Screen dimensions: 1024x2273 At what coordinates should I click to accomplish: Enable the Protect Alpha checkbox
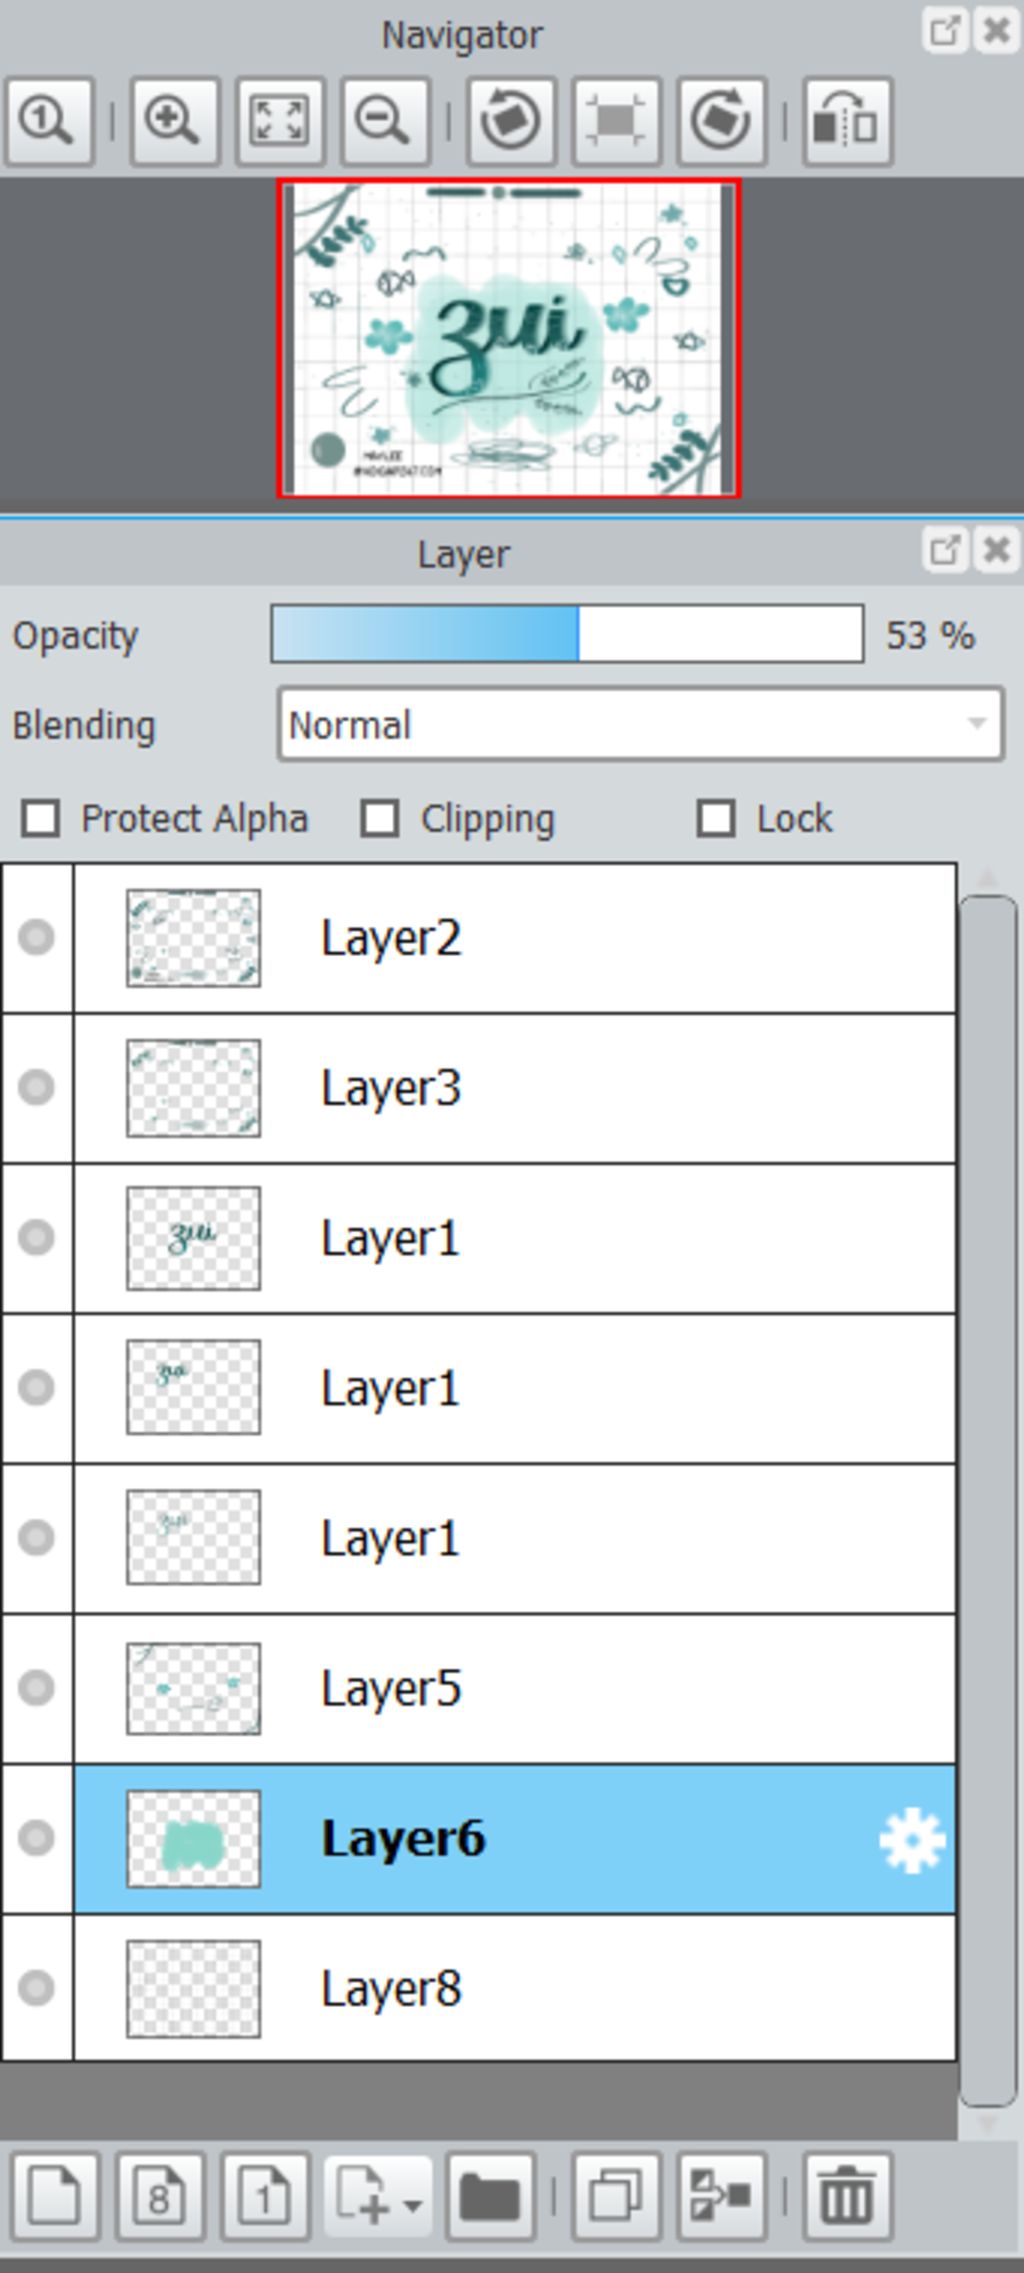[x=41, y=818]
